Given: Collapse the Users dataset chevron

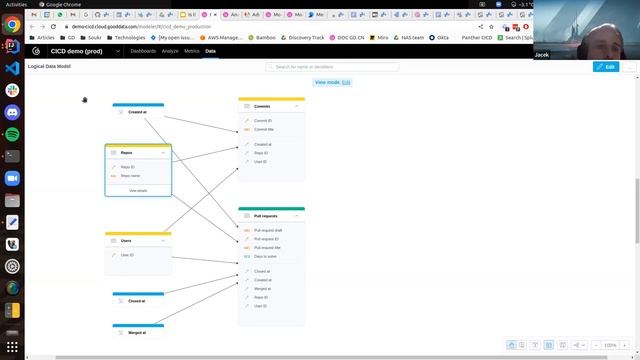Looking at the screenshot, I should [x=163, y=241].
